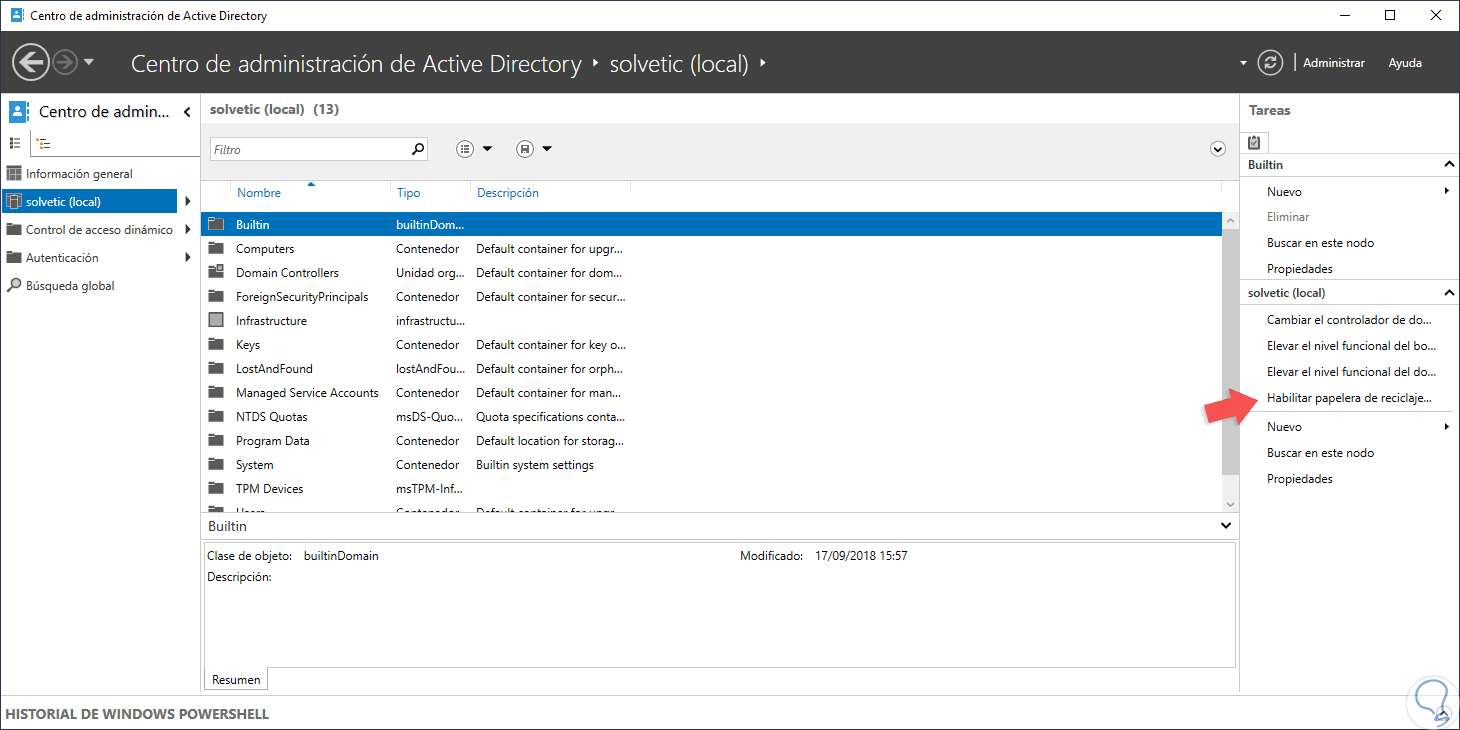Click Cambiar el controlador de dominio

point(1348,320)
